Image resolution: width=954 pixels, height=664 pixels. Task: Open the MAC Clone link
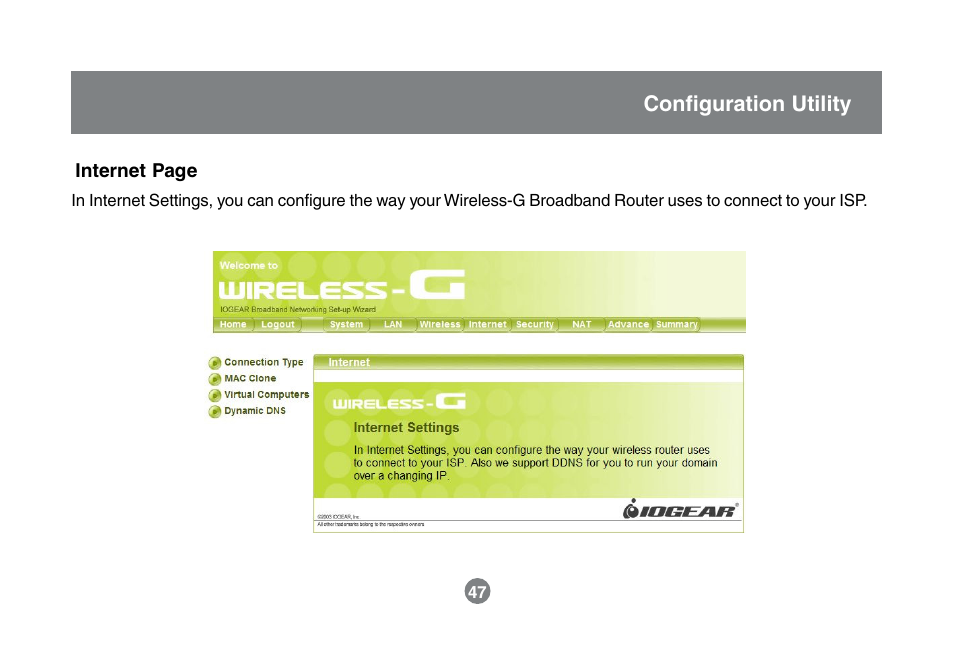tap(250, 379)
